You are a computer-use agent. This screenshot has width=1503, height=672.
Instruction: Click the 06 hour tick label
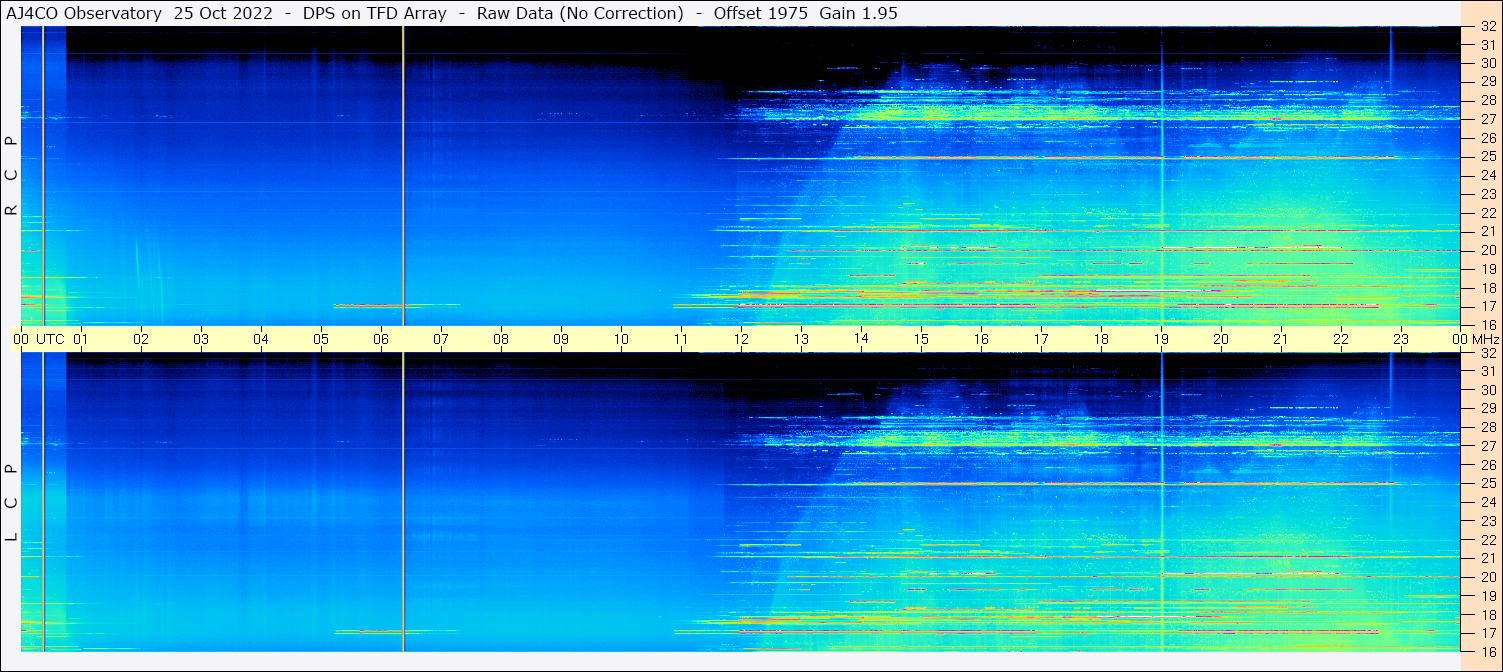click(x=381, y=339)
